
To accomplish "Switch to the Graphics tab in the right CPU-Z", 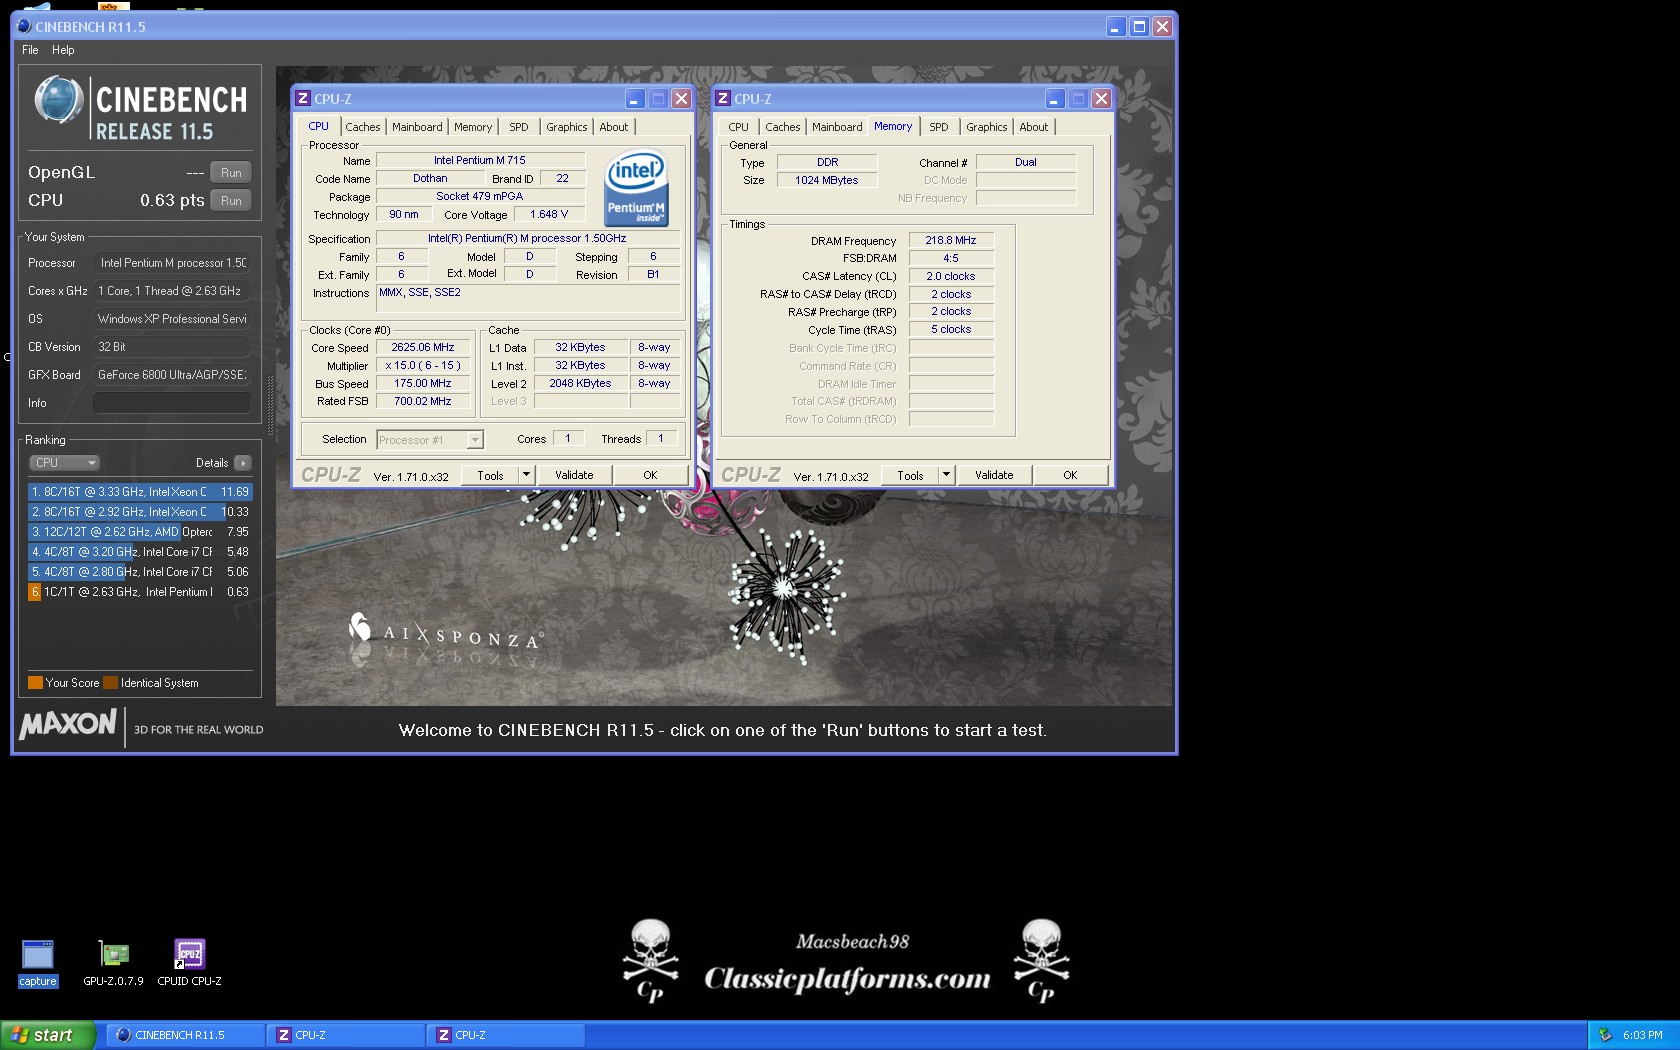I will click(987, 127).
